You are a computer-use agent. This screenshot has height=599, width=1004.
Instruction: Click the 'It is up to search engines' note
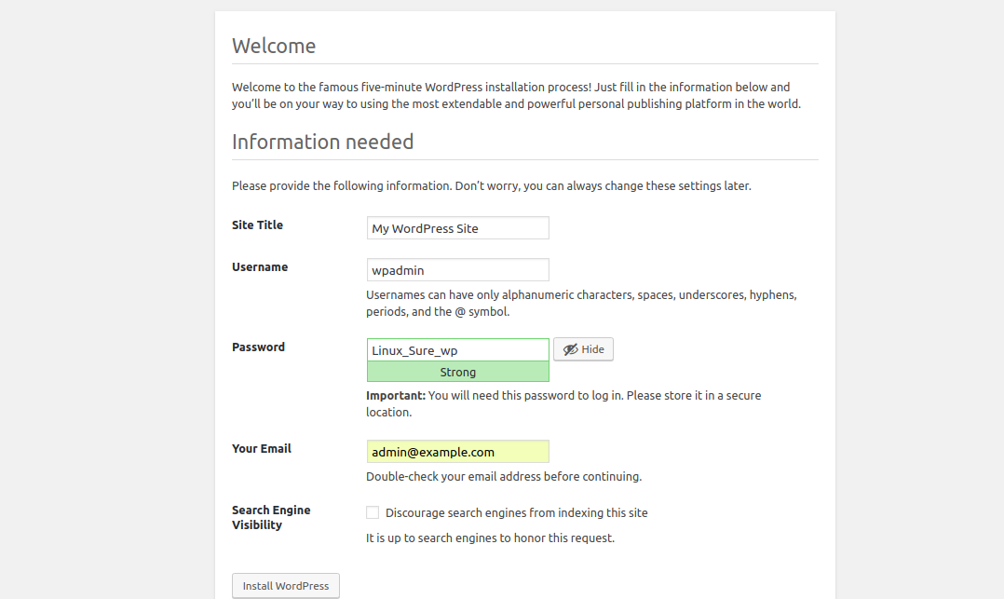[x=490, y=538]
